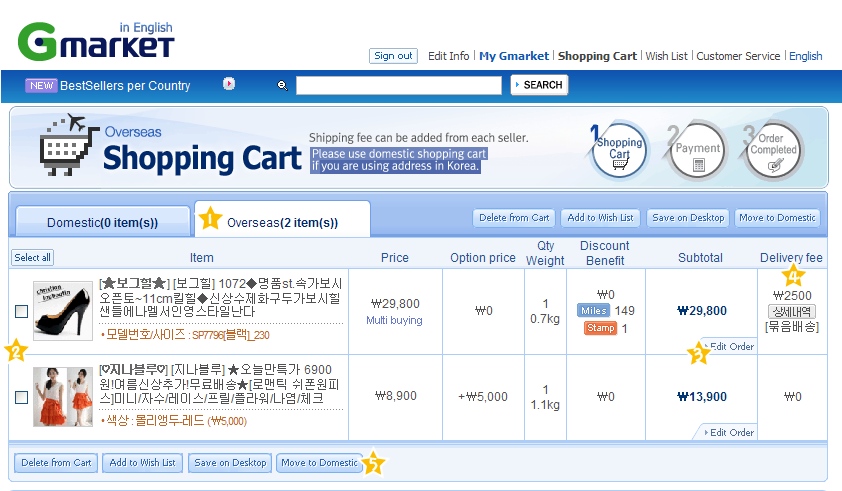Click the 149 miles value
The height and width of the screenshot is (491, 842).
(x=624, y=311)
